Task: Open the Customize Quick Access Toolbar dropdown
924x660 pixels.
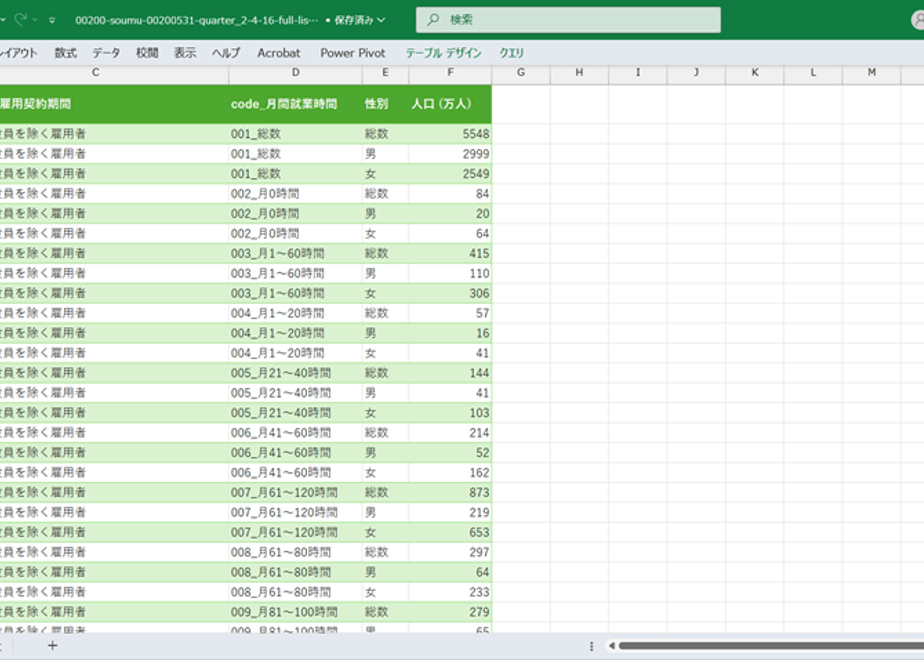Action: [x=52, y=20]
